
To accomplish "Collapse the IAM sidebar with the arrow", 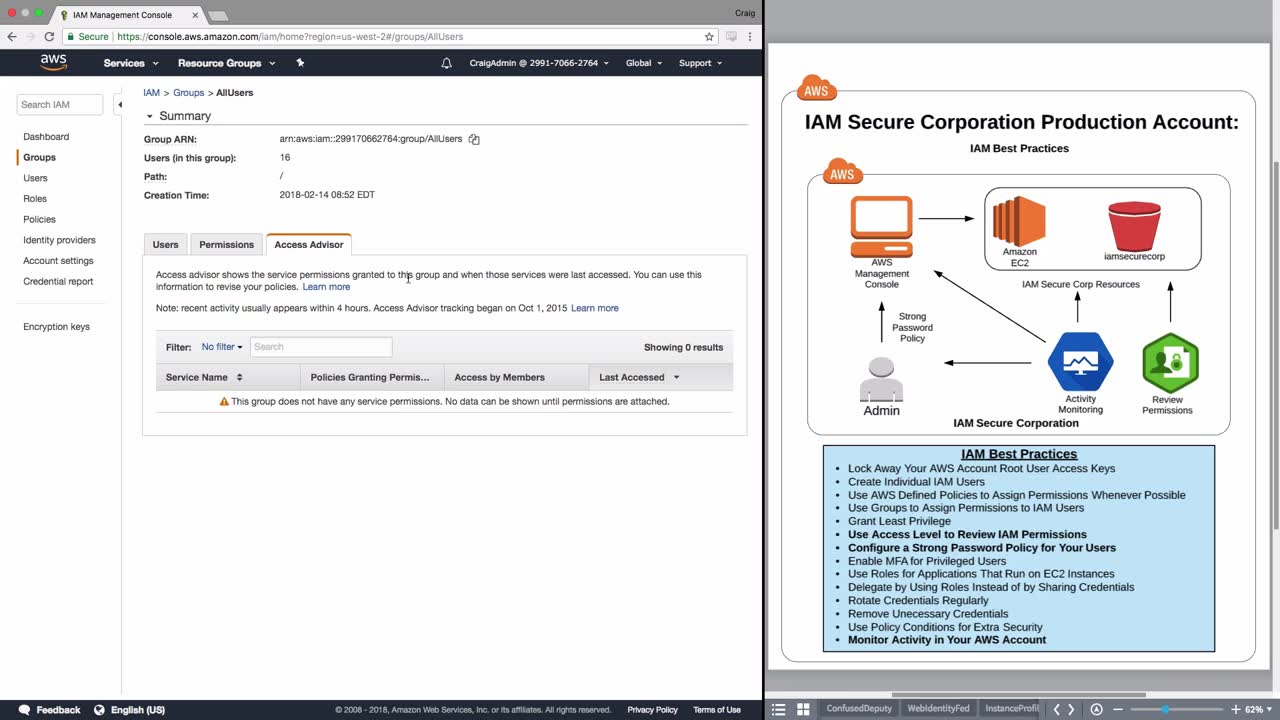I will tap(119, 104).
